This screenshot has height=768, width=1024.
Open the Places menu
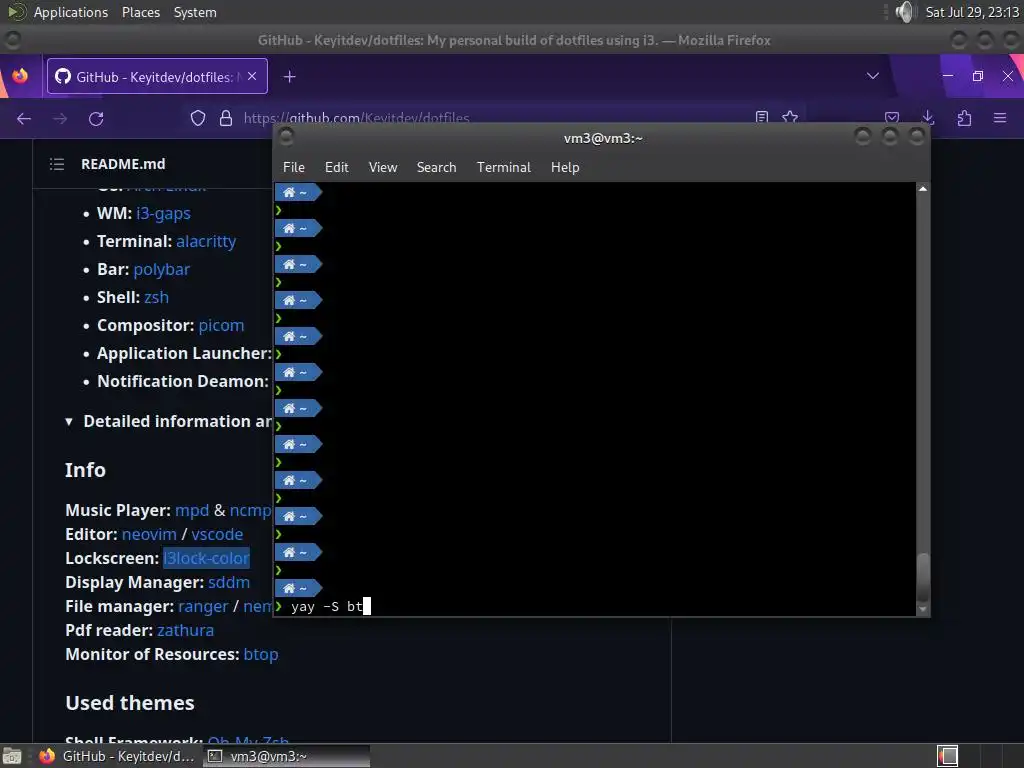141,12
